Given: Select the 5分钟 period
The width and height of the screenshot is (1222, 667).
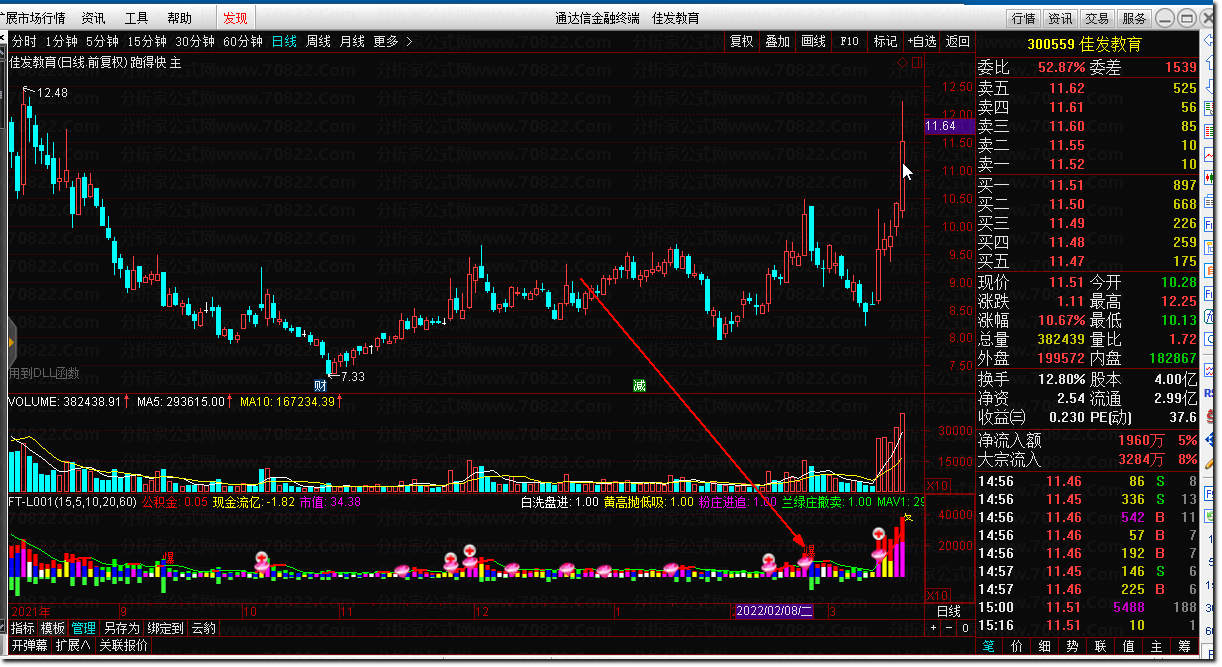Looking at the screenshot, I should point(102,41).
